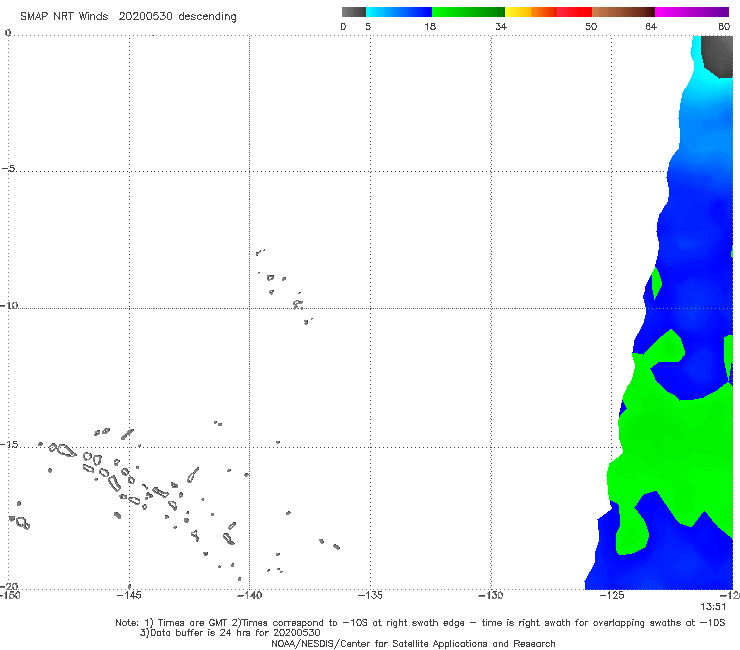Click the NOAA/NESDIS credit line
Image resolution: width=740 pixels, height=650 pixels.
click(413, 644)
